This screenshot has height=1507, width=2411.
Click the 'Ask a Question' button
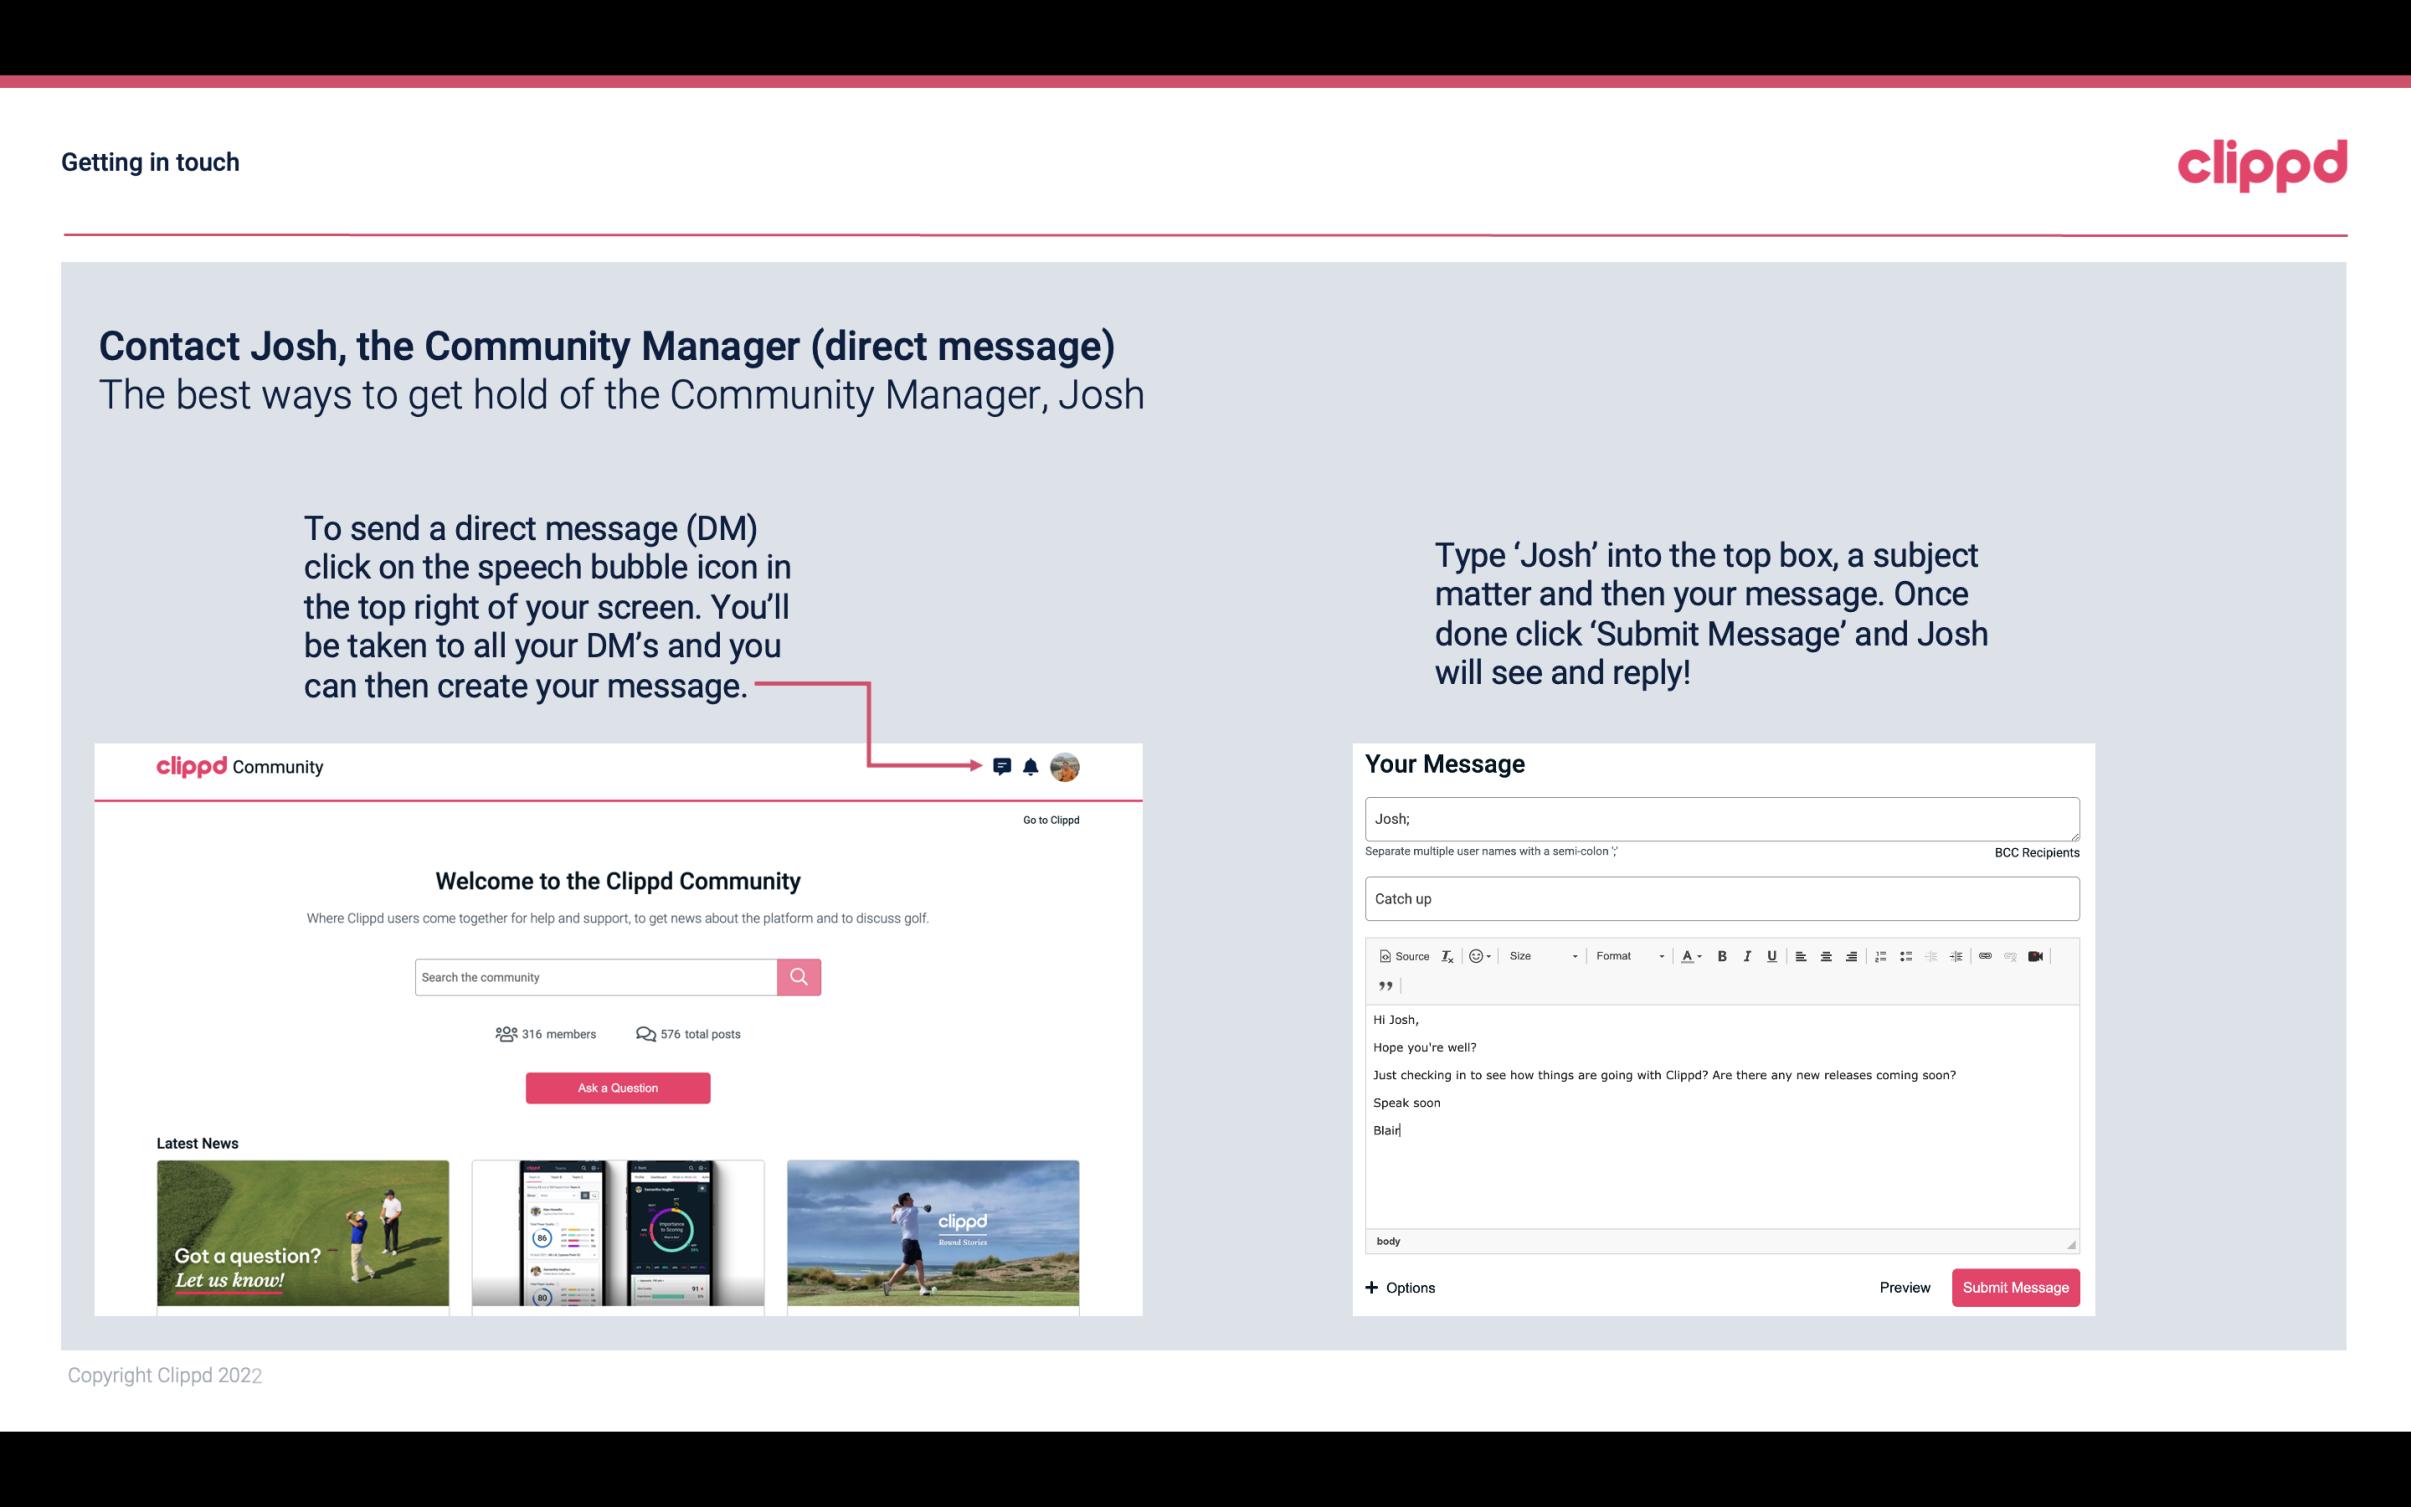pyautogui.click(x=618, y=1087)
